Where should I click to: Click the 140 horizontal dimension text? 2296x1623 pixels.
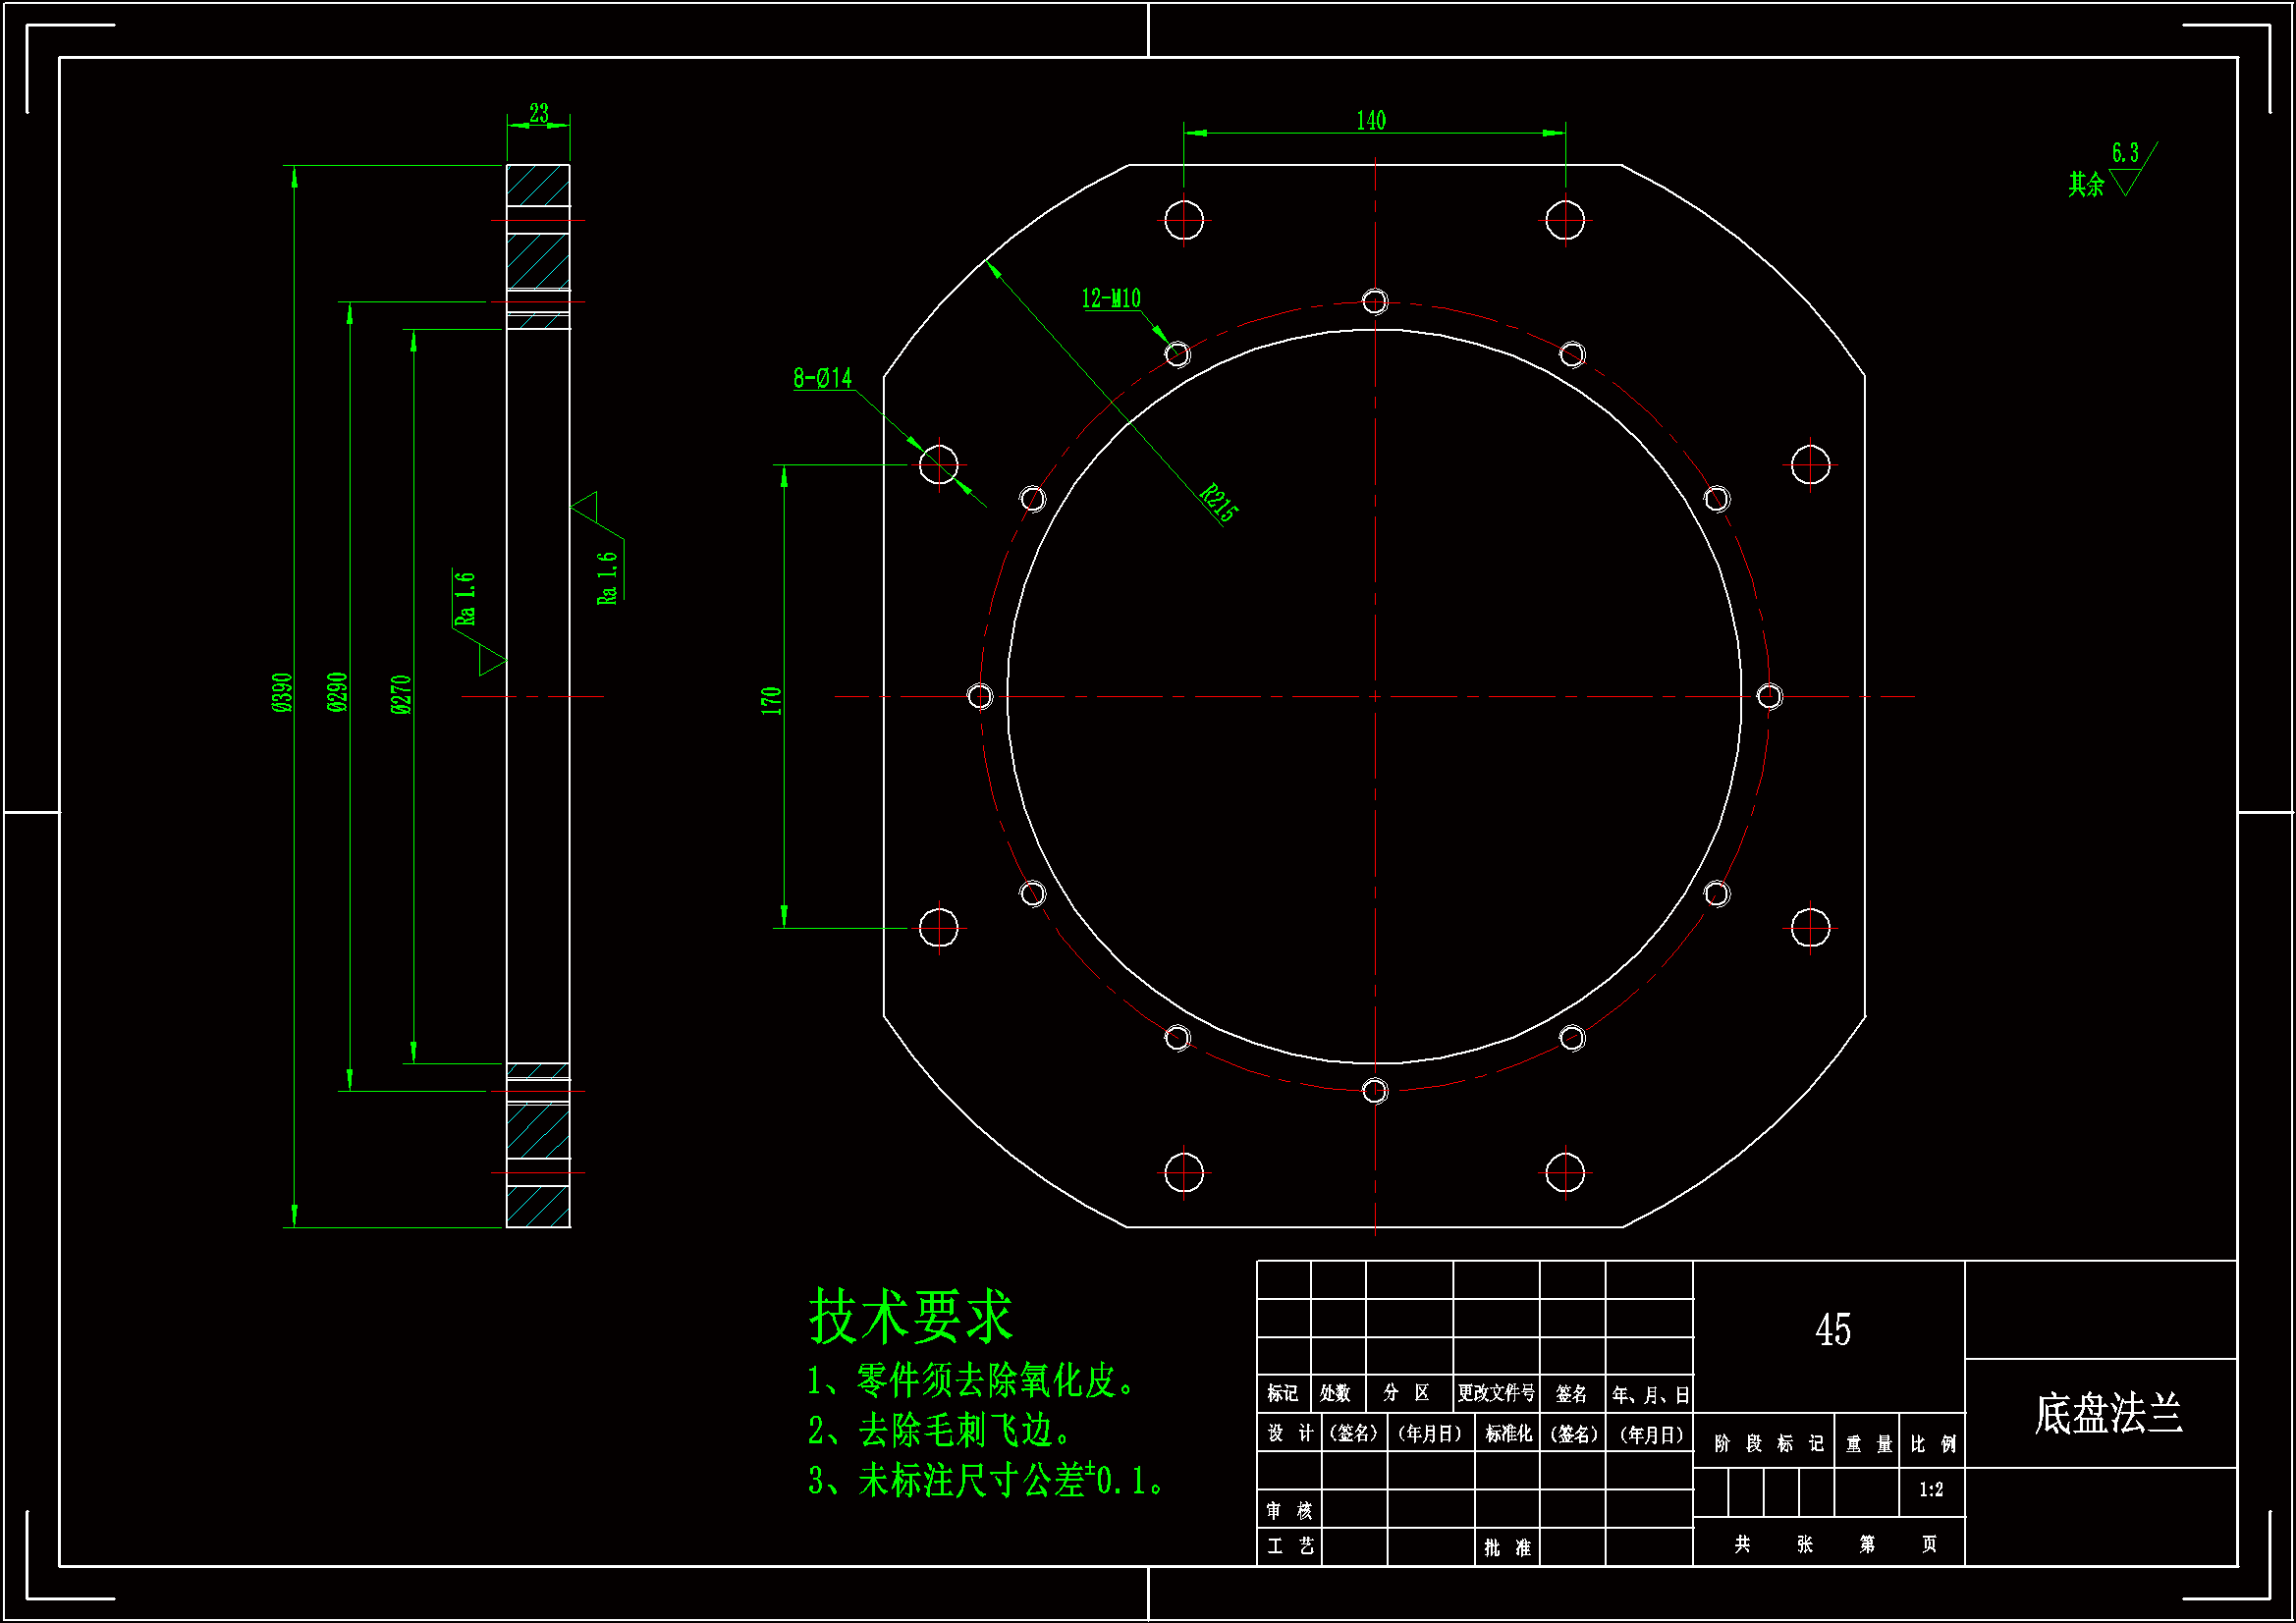click(1370, 121)
